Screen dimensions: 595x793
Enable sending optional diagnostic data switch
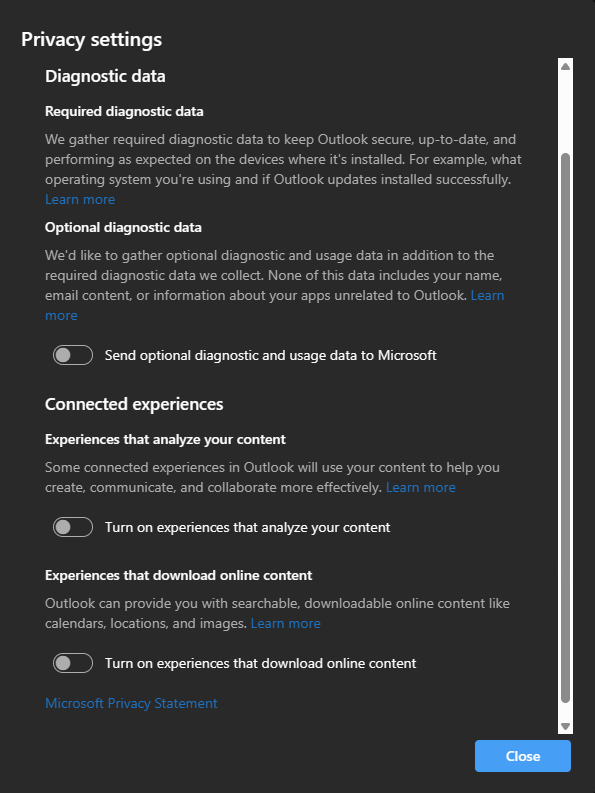pyautogui.click(x=73, y=355)
